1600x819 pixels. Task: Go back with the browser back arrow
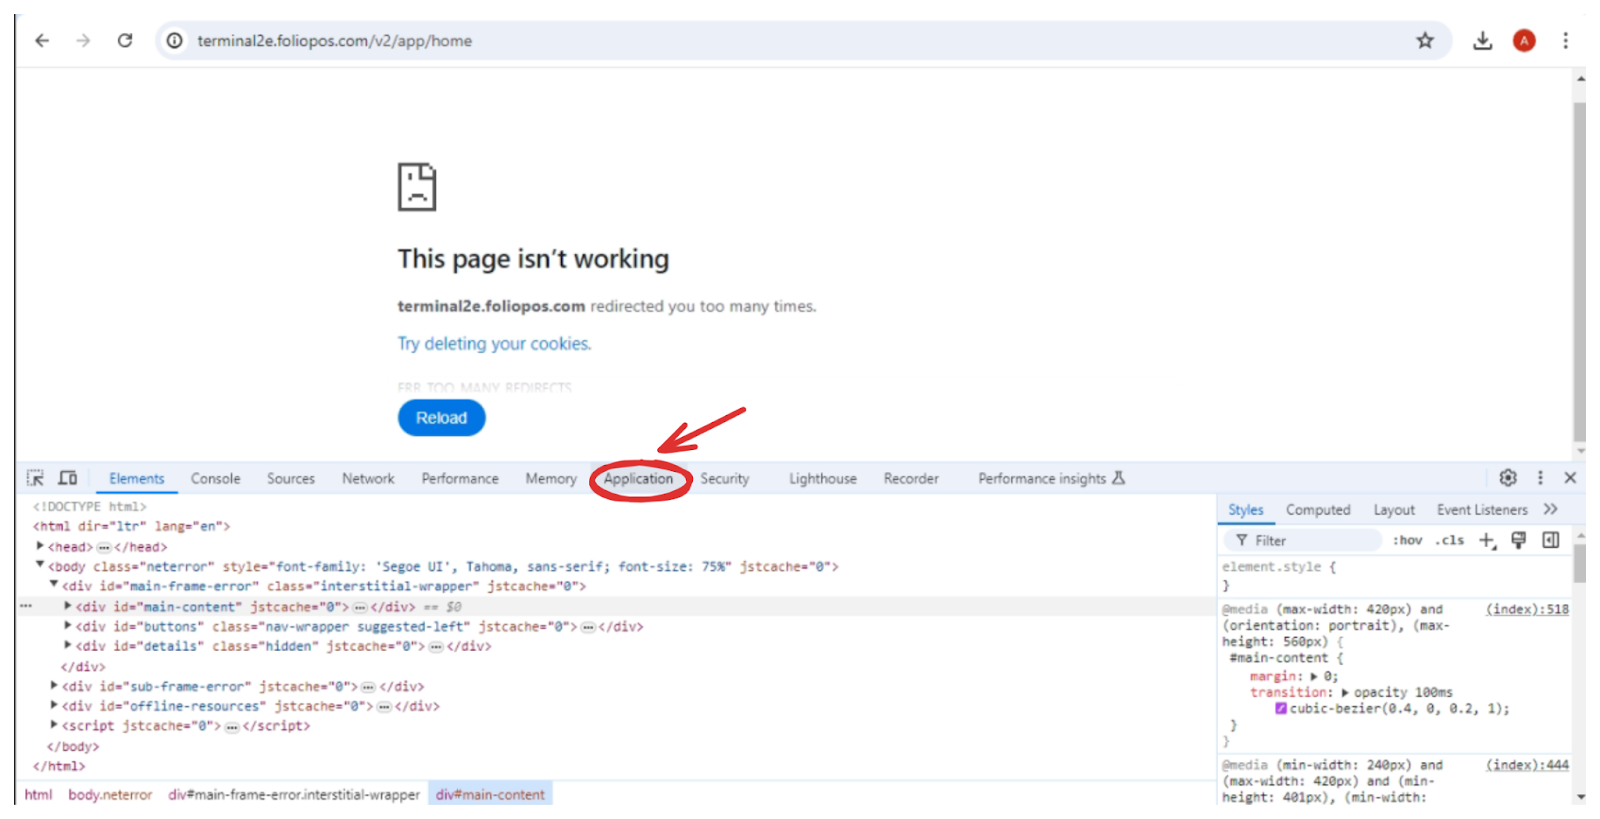tap(42, 41)
